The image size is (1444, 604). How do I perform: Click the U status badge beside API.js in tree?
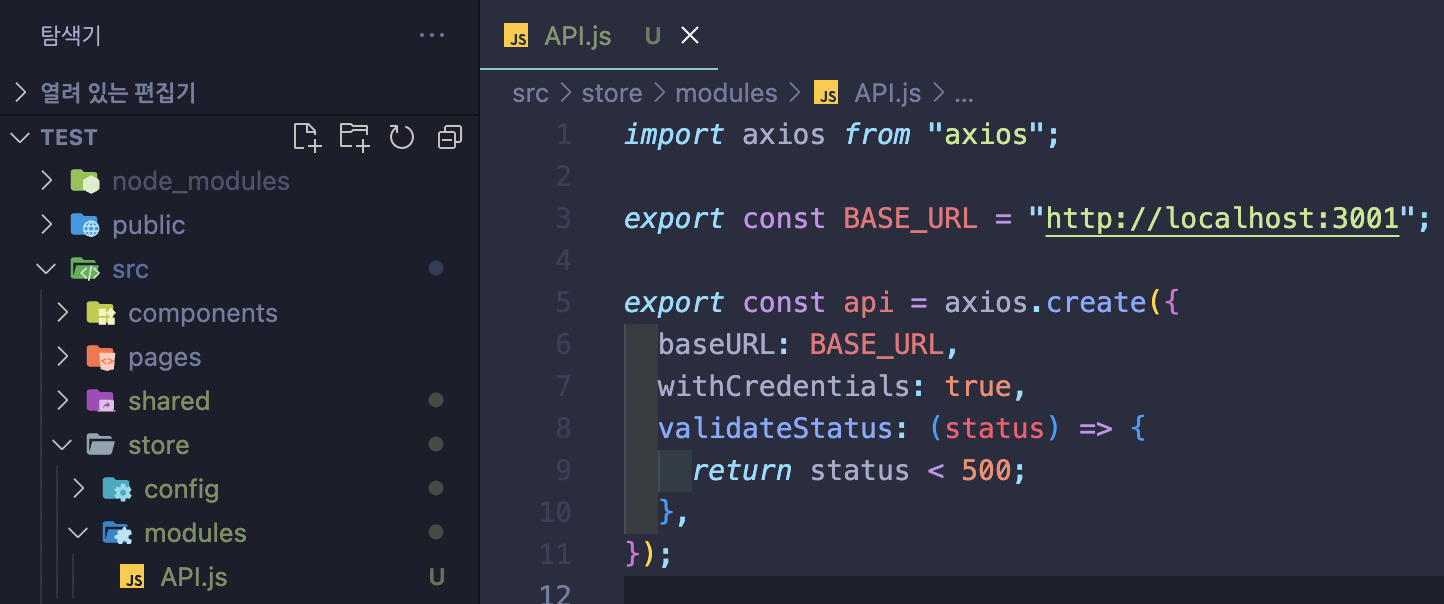(x=436, y=577)
